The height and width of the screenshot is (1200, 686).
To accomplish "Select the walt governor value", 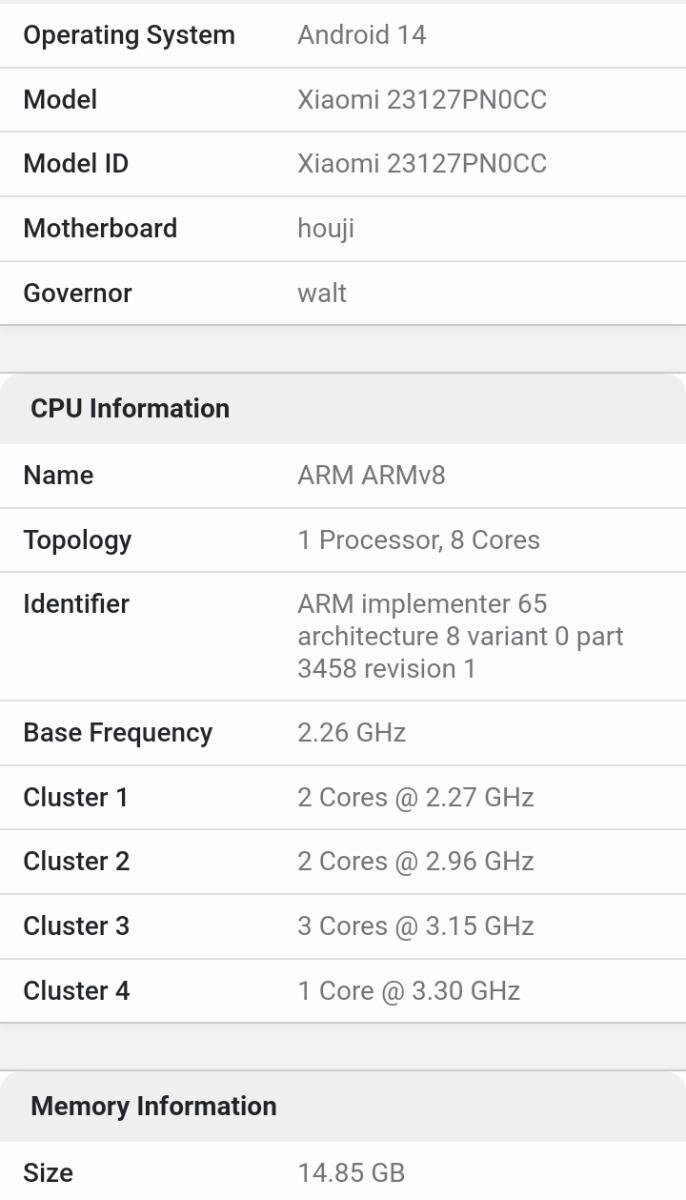I will click(x=322, y=293).
